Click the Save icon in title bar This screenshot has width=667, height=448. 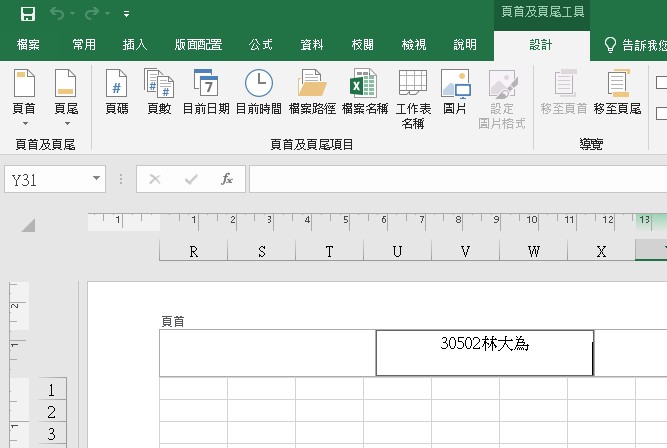click(x=27, y=14)
